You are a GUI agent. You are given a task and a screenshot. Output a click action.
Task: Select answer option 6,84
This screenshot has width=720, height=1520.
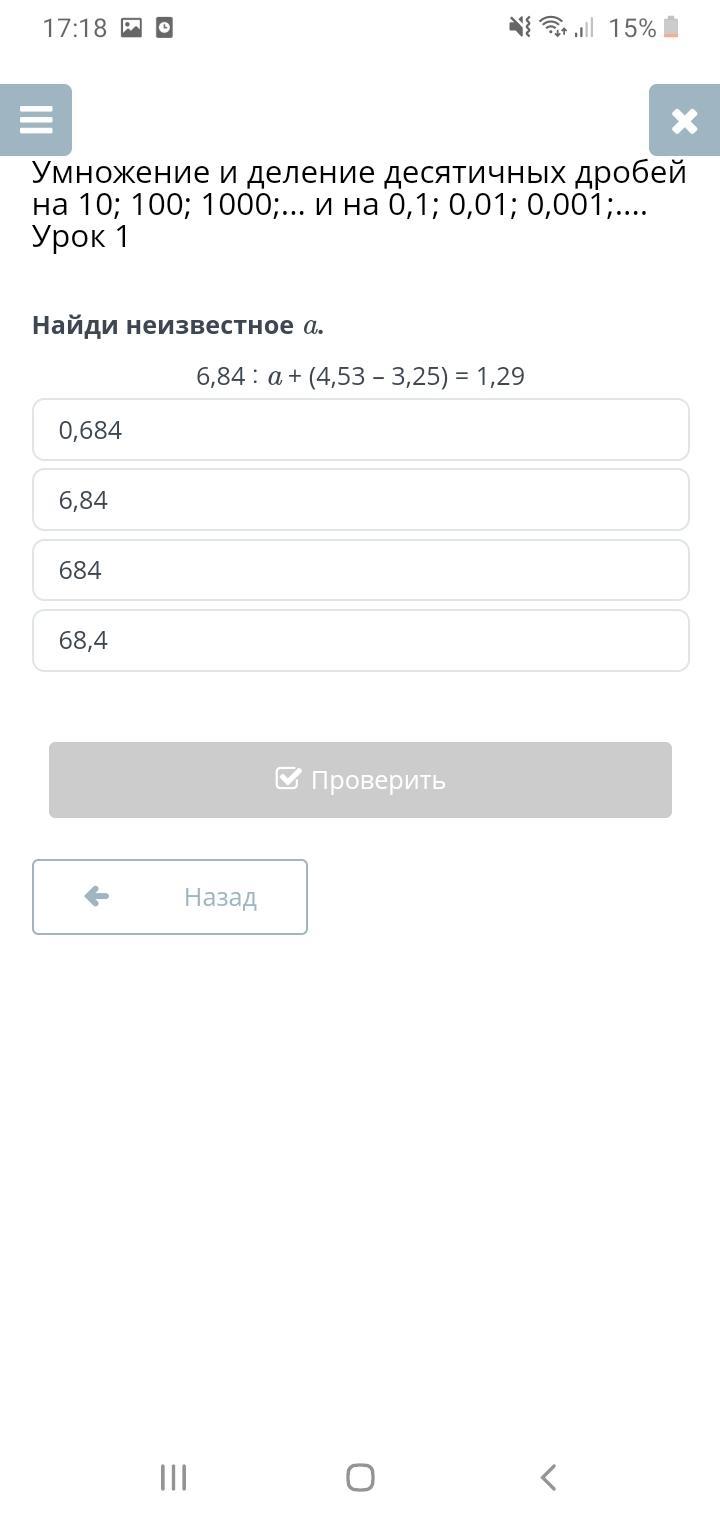point(361,500)
